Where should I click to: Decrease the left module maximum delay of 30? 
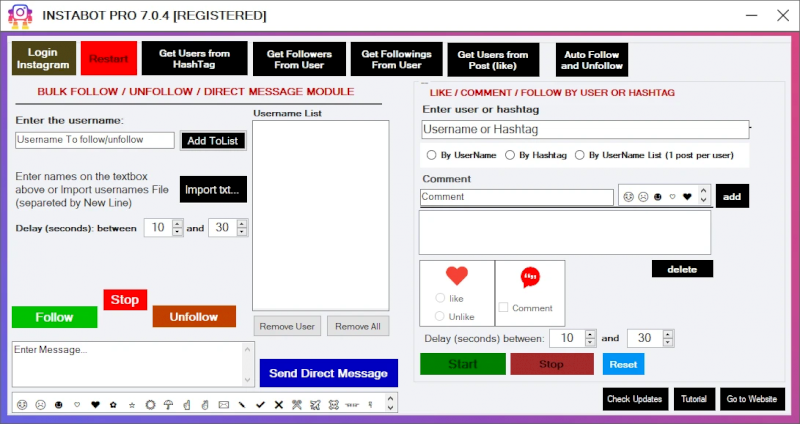242,232
